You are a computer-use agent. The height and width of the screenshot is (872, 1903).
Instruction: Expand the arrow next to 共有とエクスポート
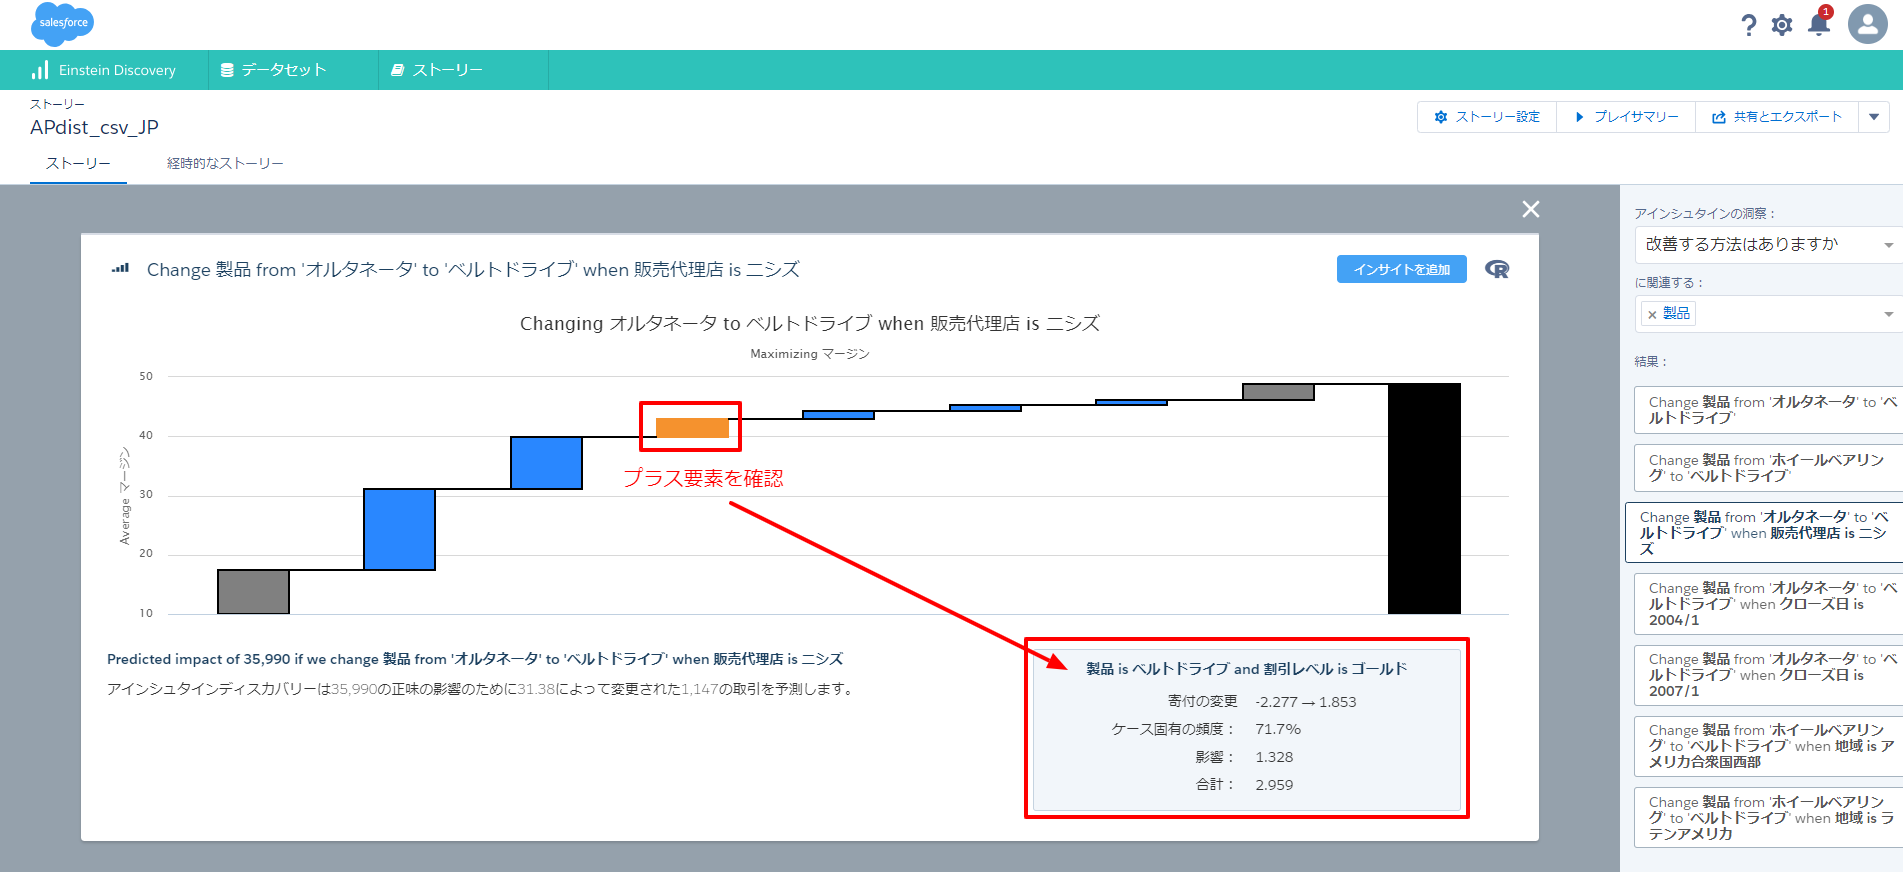[x=1874, y=117]
